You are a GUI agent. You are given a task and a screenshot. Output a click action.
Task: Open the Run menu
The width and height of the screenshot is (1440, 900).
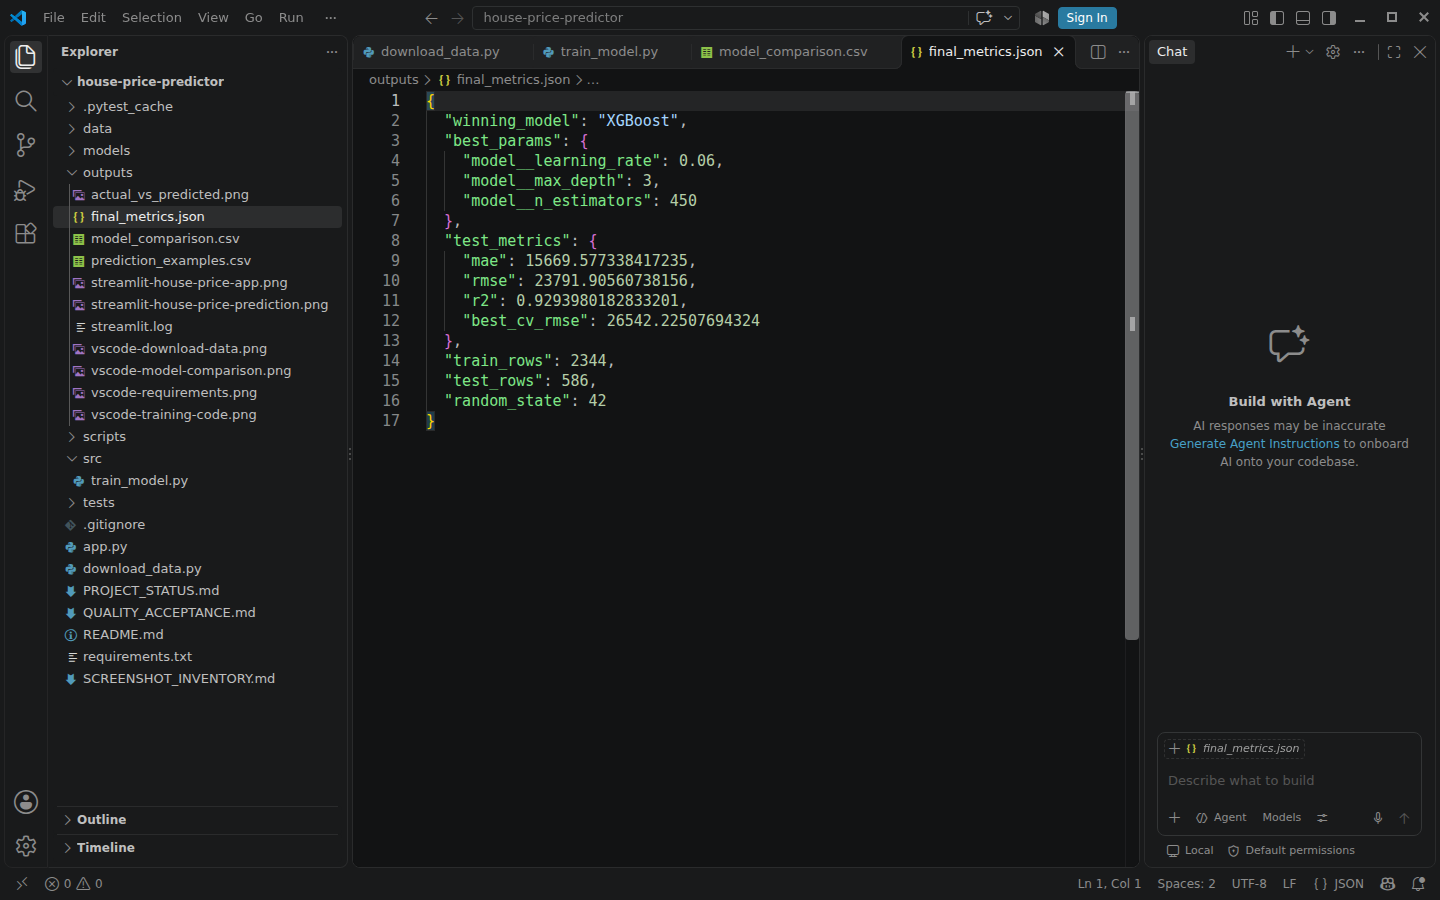point(291,18)
